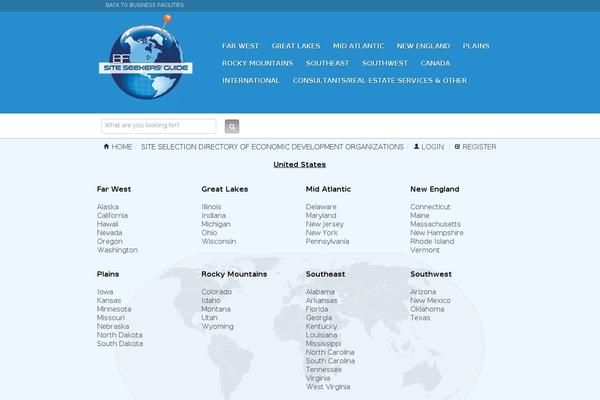Image resolution: width=600 pixels, height=400 pixels.
Task: Select Wyoming state link
Action: tap(217, 327)
